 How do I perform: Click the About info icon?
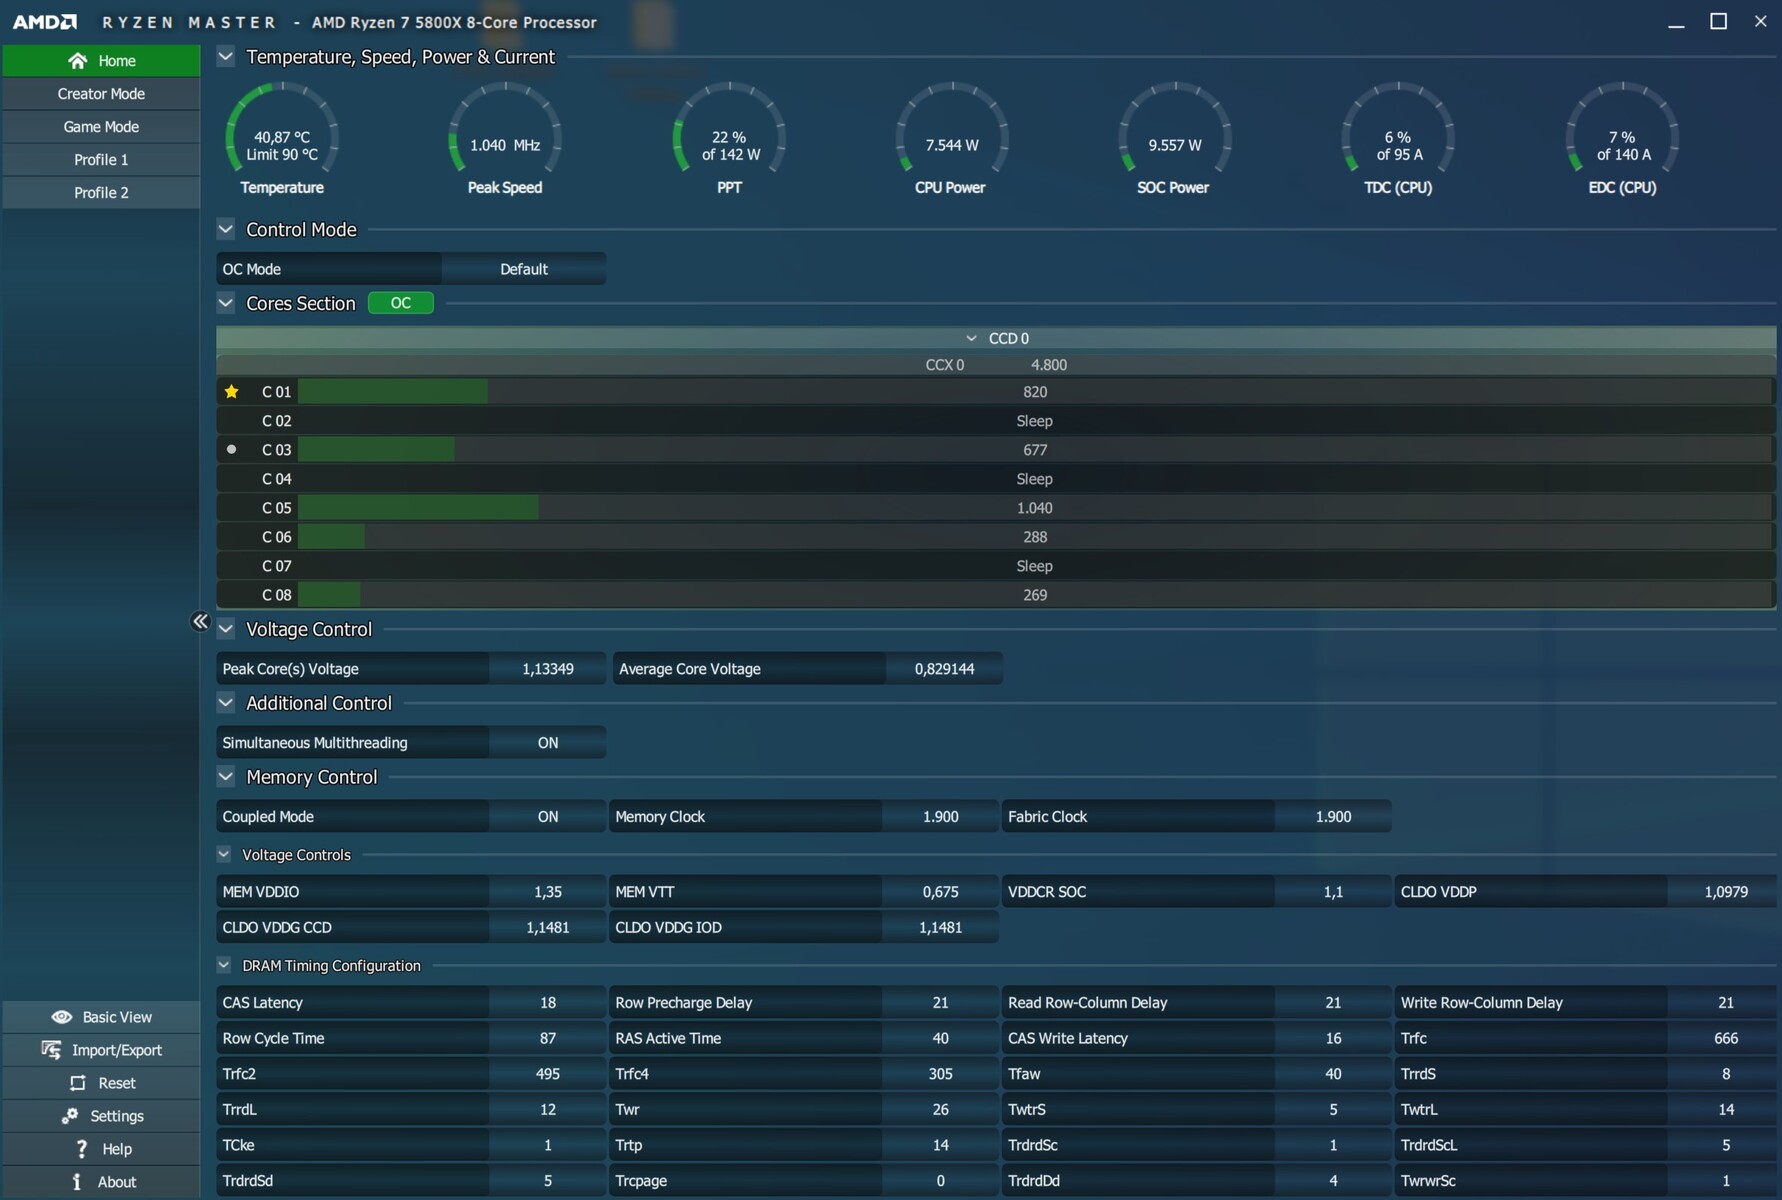point(77,1182)
